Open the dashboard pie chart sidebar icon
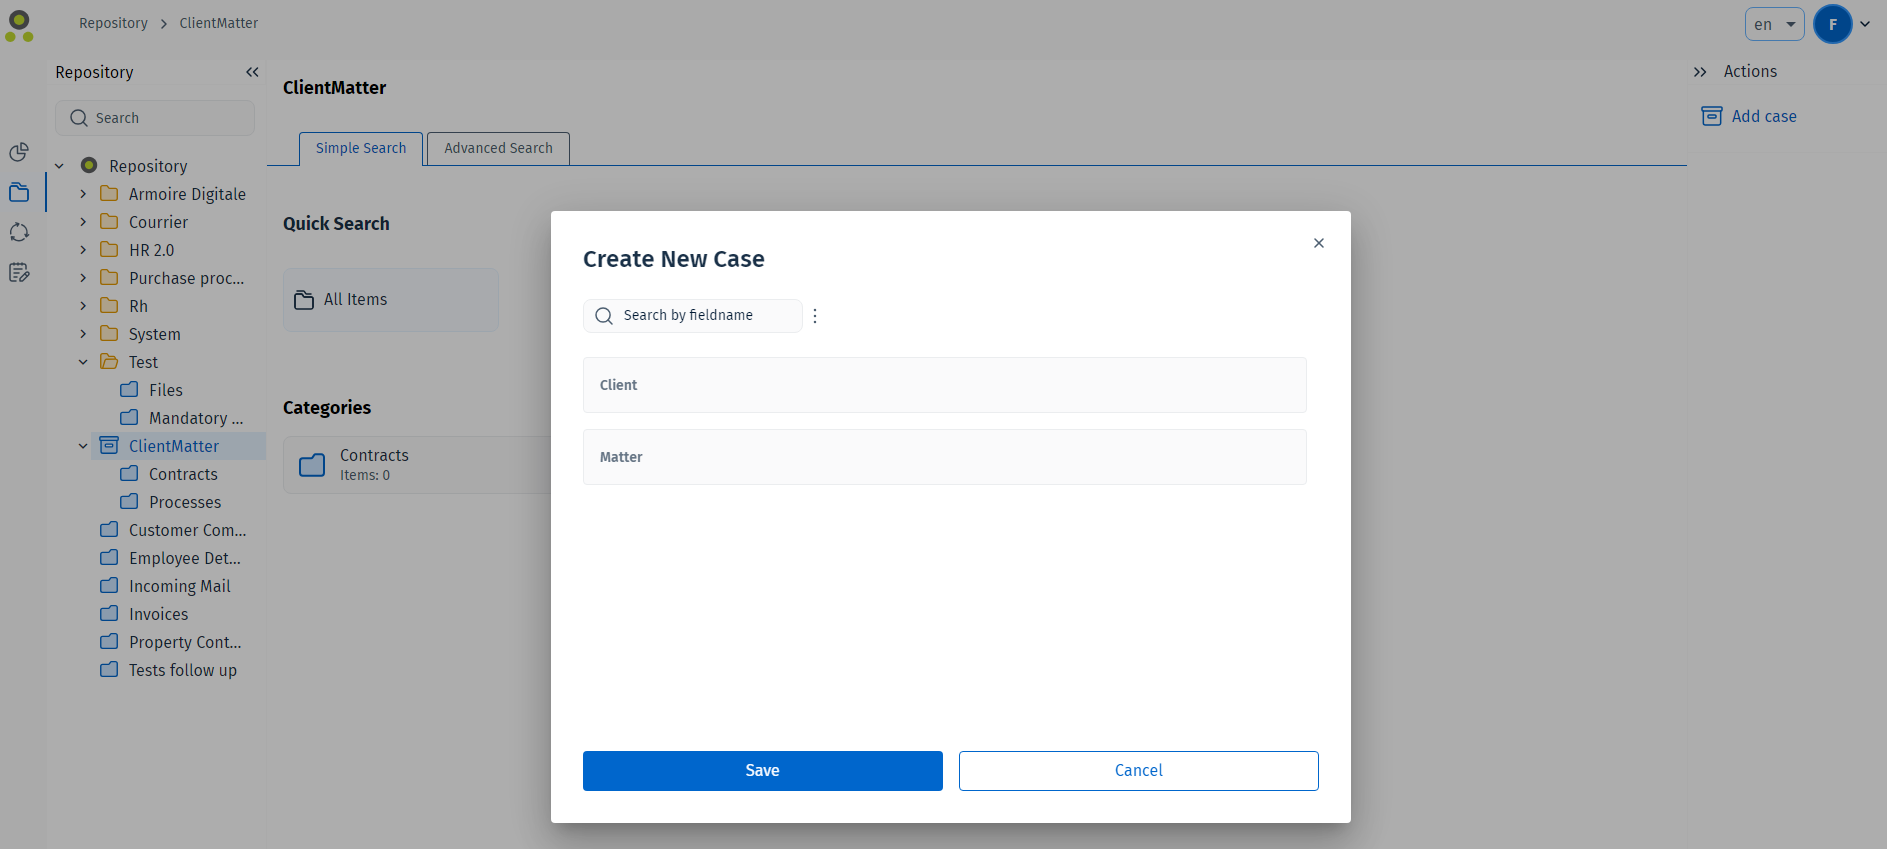Viewport: 1887px width, 849px height. (19, 152)
